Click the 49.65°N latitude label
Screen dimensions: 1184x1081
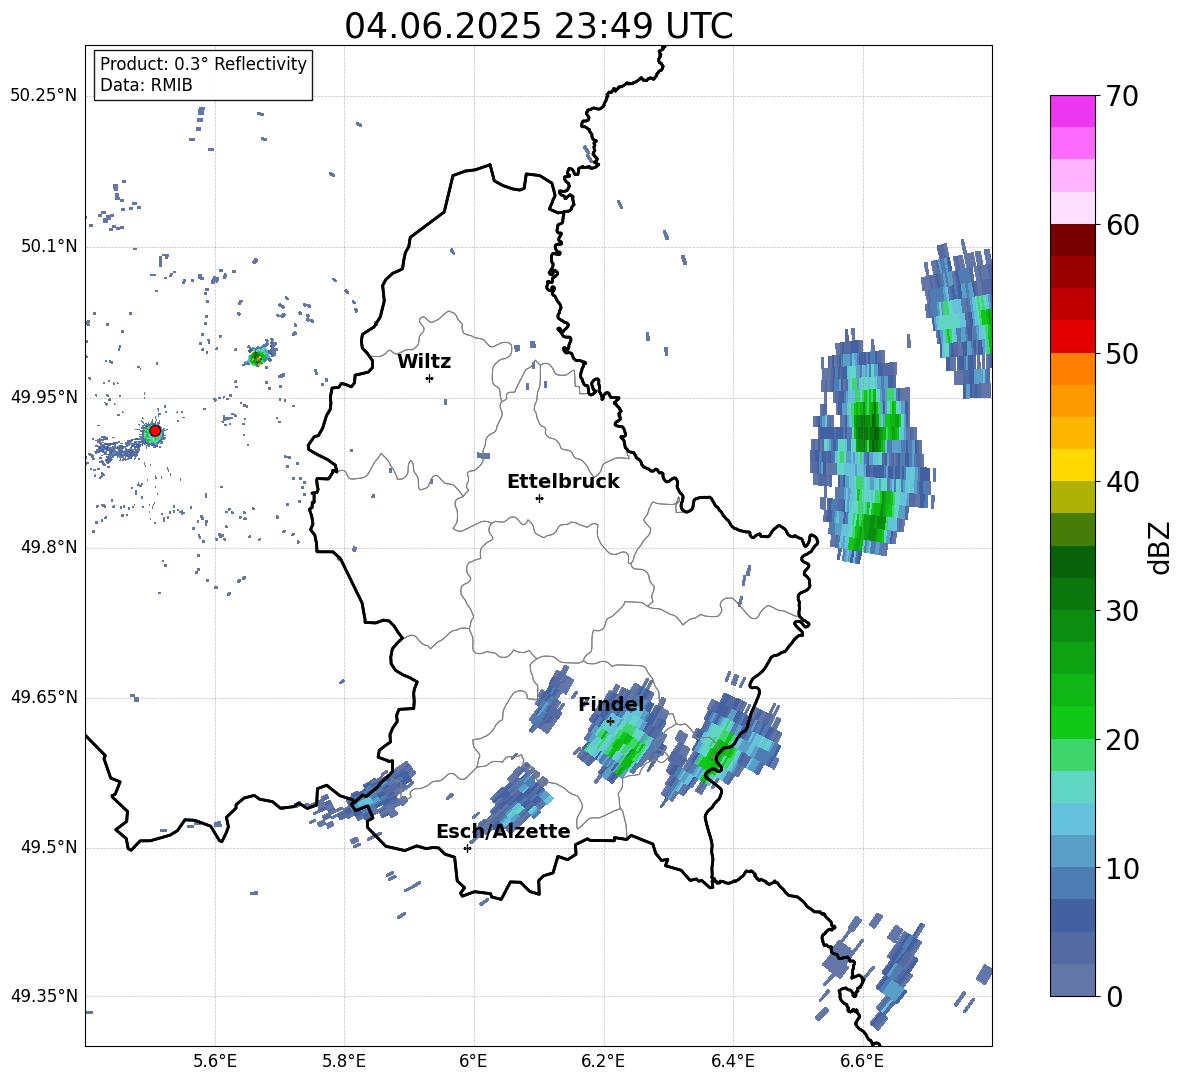(44, 697)
